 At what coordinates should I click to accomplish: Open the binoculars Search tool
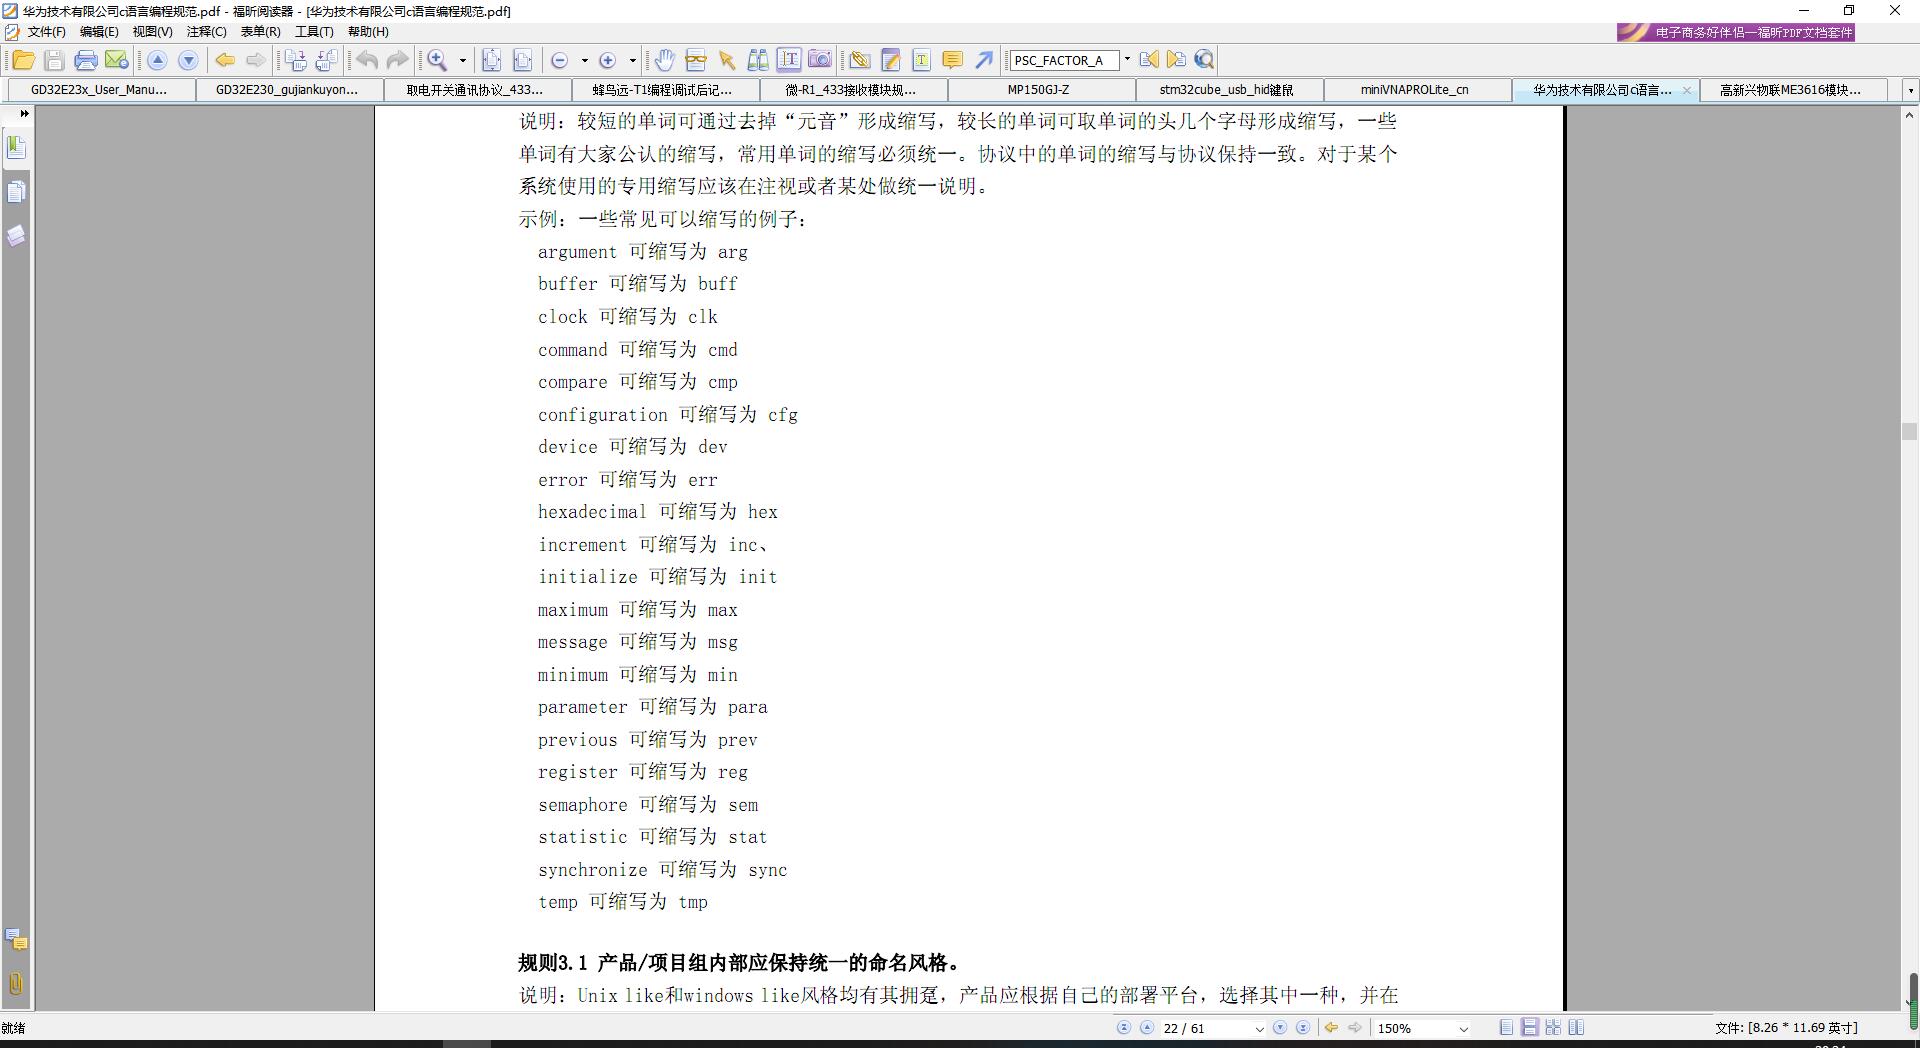pos(758,60)
